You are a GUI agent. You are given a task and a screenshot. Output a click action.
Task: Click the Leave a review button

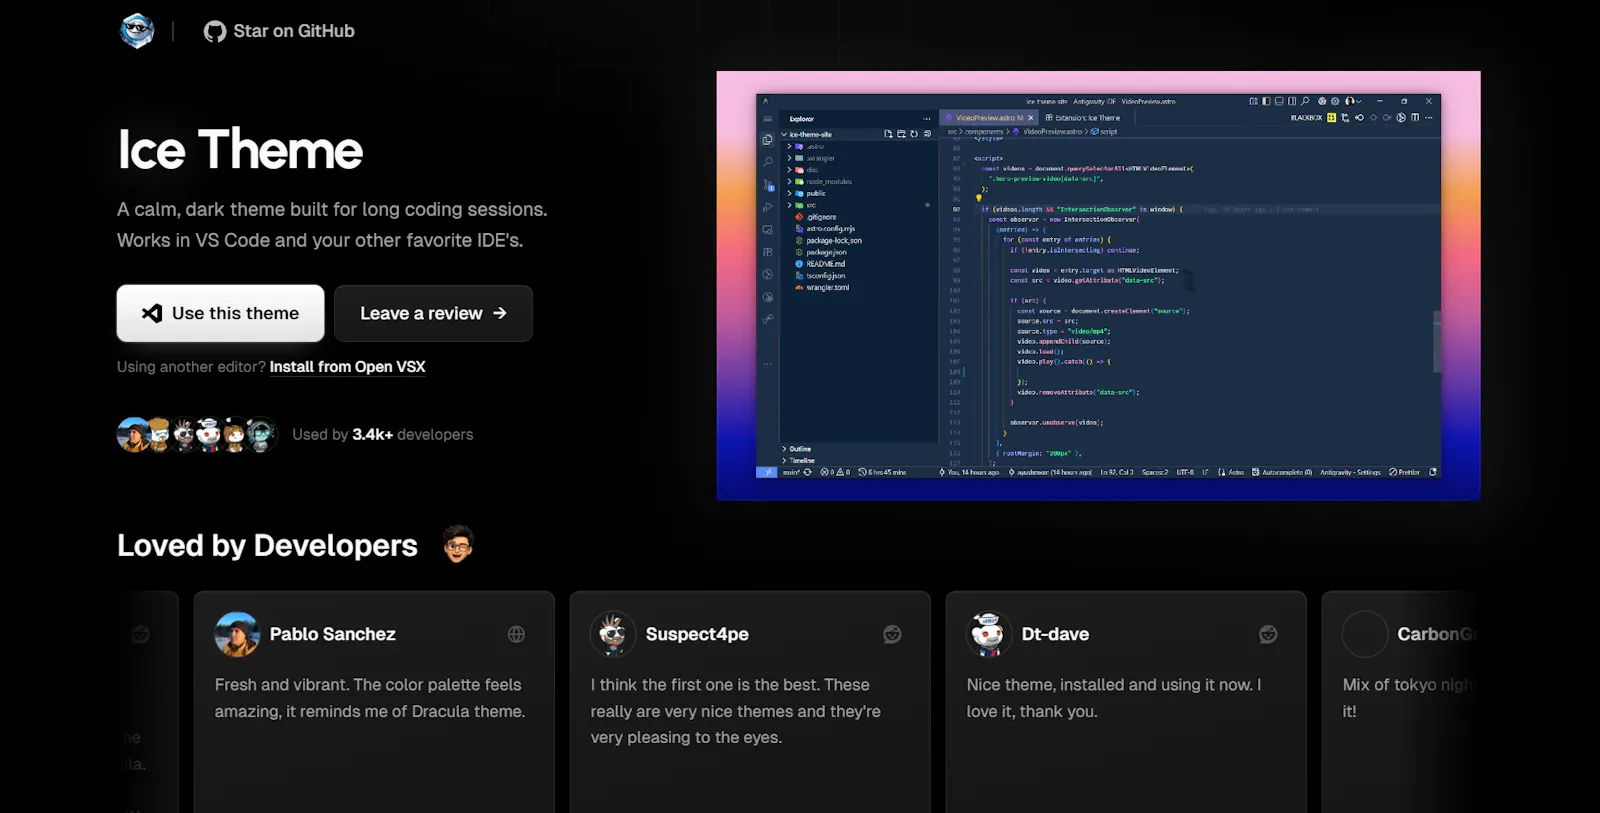433,313
